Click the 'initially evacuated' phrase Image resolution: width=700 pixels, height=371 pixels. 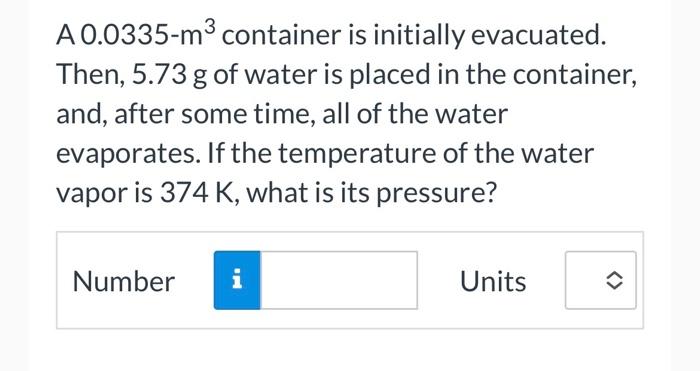487,35
